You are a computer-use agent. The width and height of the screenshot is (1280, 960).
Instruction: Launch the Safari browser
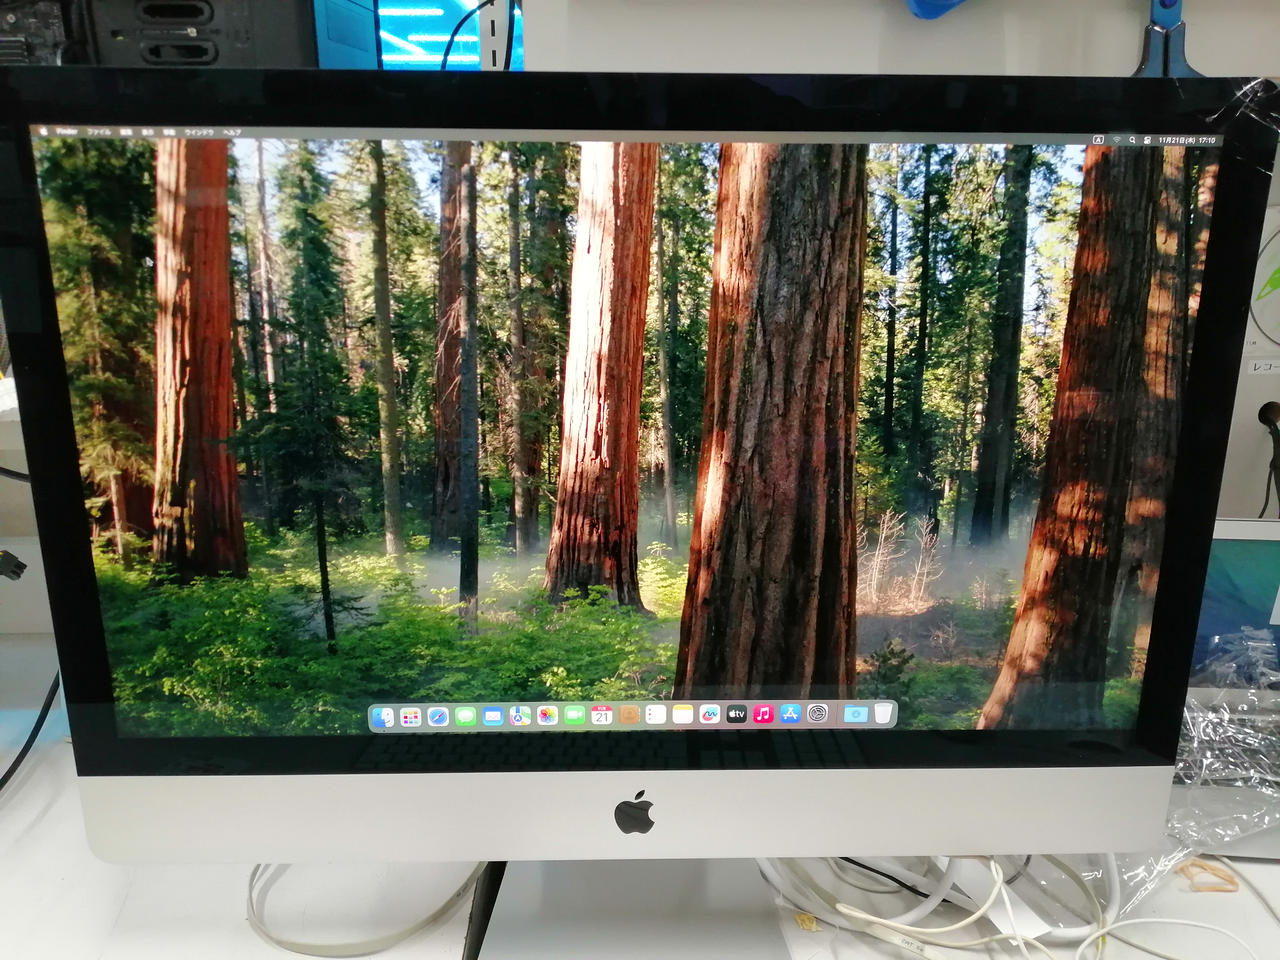point(436,718)
